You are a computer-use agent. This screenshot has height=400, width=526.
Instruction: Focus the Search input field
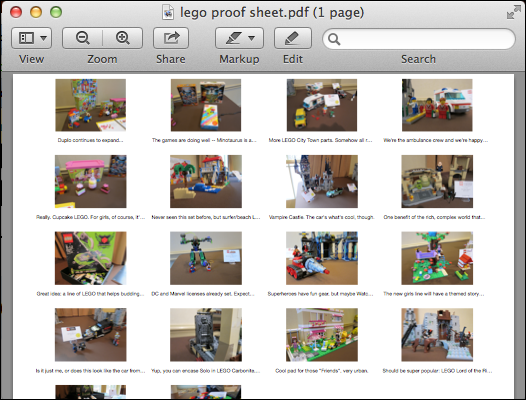(419, 39)
